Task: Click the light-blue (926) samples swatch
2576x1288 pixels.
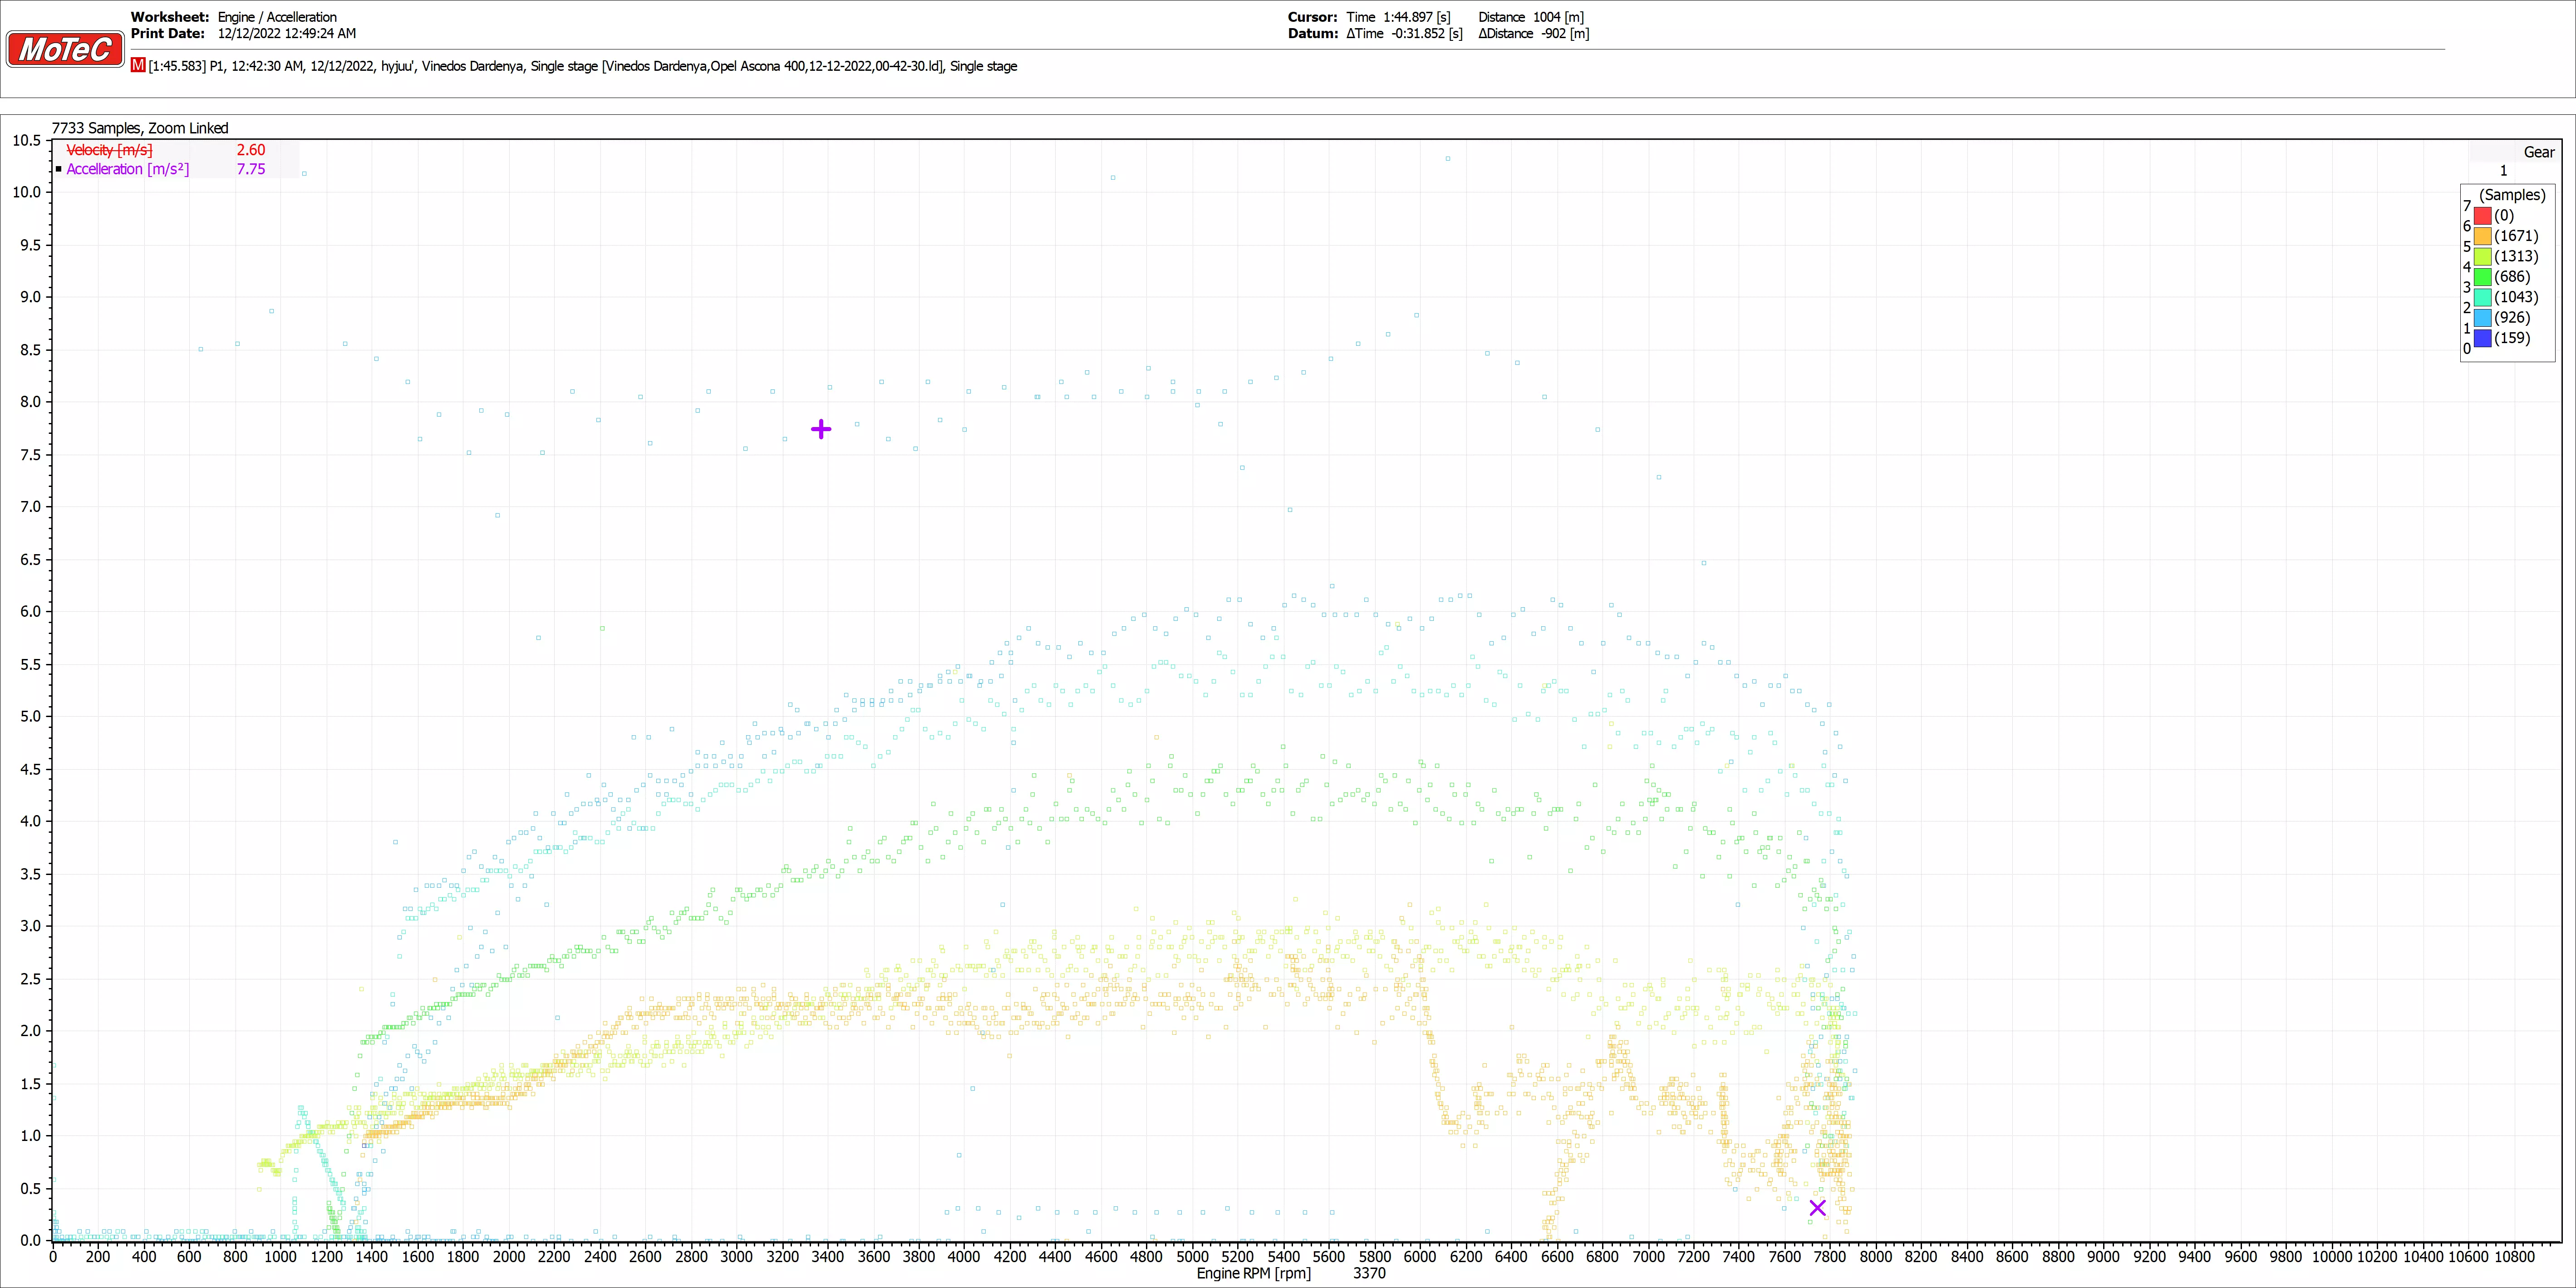Action: [x=2482, y=318]
